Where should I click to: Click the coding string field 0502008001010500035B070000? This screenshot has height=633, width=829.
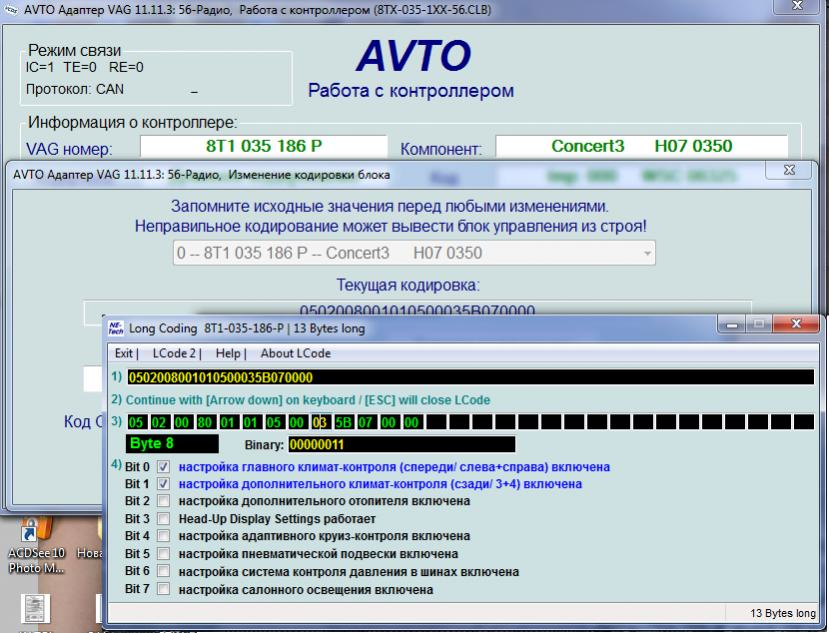pyautogui.click(x=471, y=377)
